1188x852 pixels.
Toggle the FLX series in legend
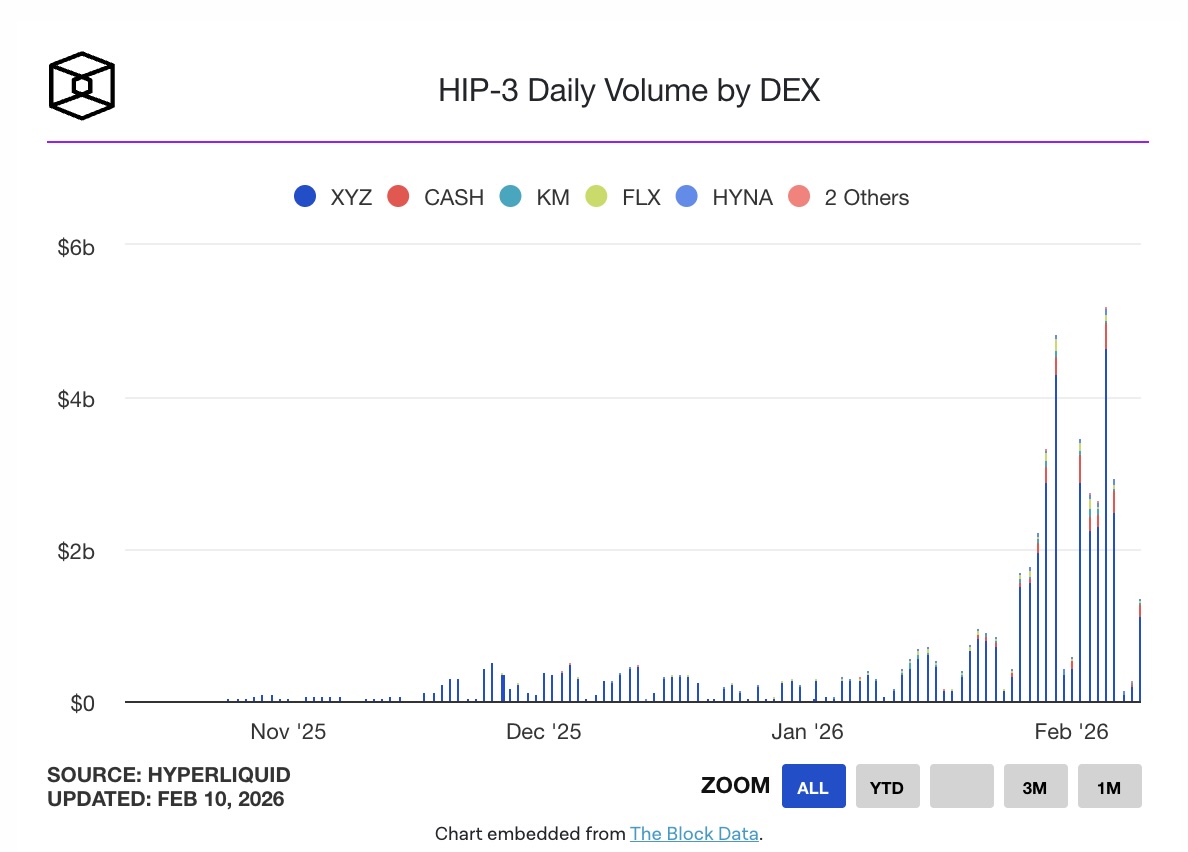point(640,197)
